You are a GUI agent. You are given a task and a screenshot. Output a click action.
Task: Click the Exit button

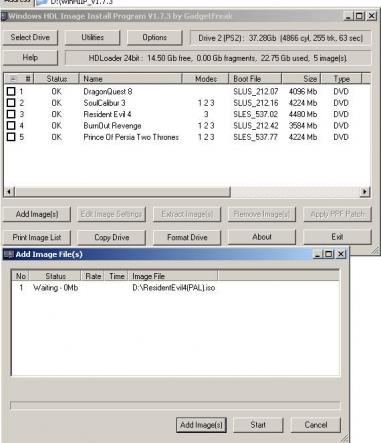click(337, 237)
